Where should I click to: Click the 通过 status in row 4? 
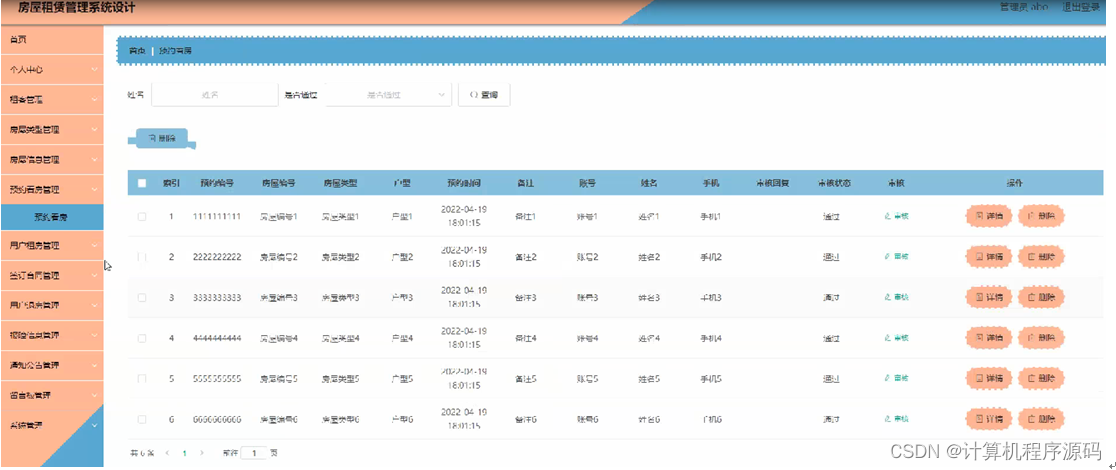831,338
